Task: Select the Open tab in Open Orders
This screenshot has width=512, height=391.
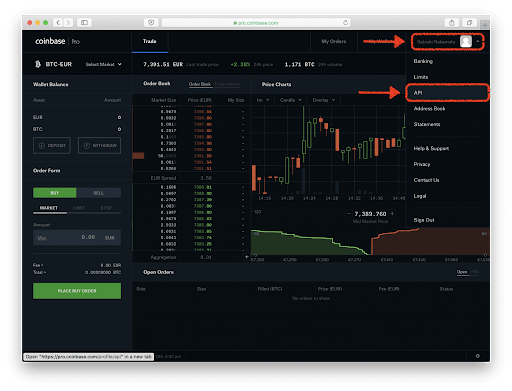Action: (x=462, y=272)
